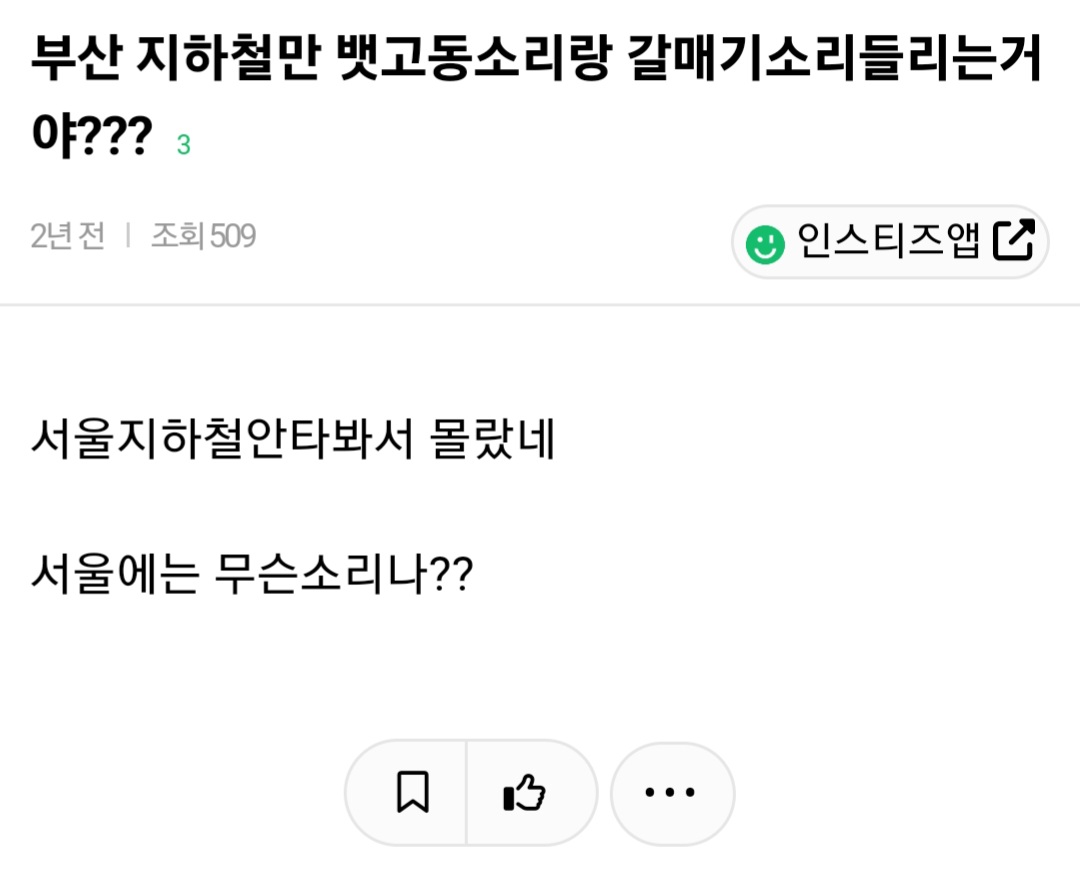The image size is (1080, 890).
Task: Like the post with the thumbs-up icon
Action: click(524, 793)
